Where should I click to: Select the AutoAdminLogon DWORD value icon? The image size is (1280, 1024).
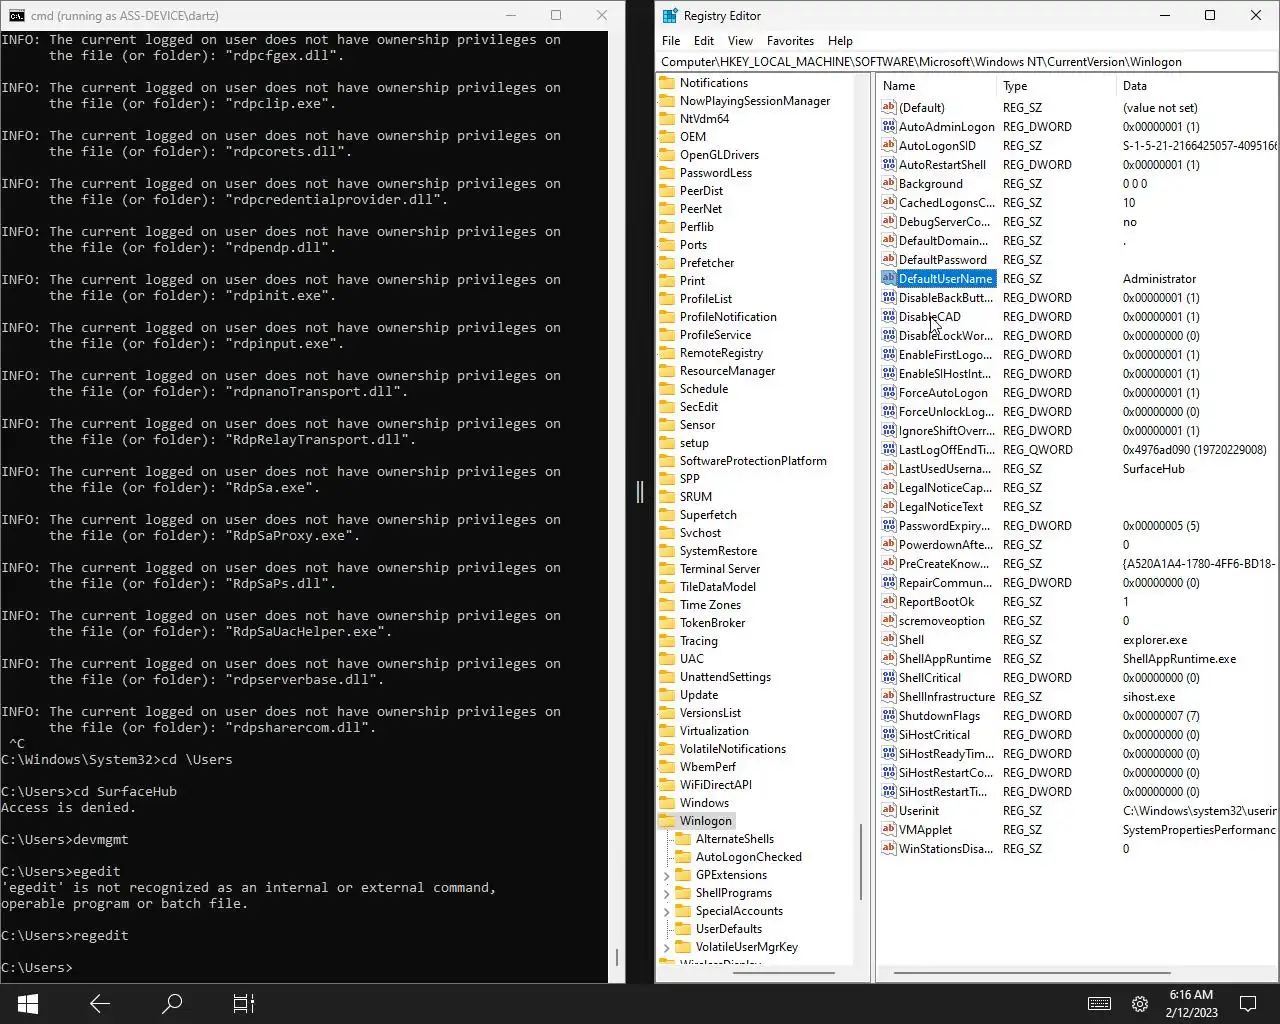click(888, 127)
